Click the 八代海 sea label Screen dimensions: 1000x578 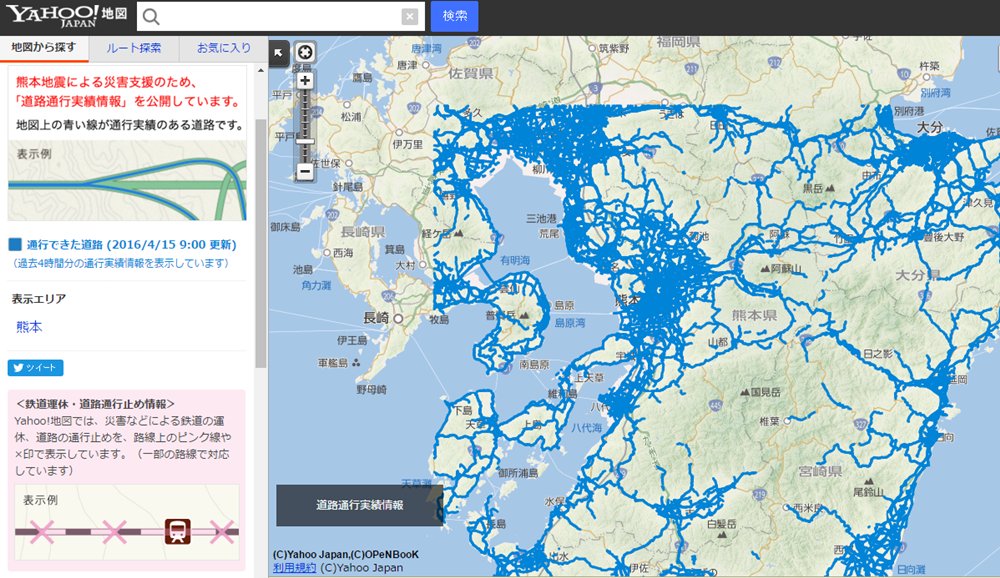point(586,428)
